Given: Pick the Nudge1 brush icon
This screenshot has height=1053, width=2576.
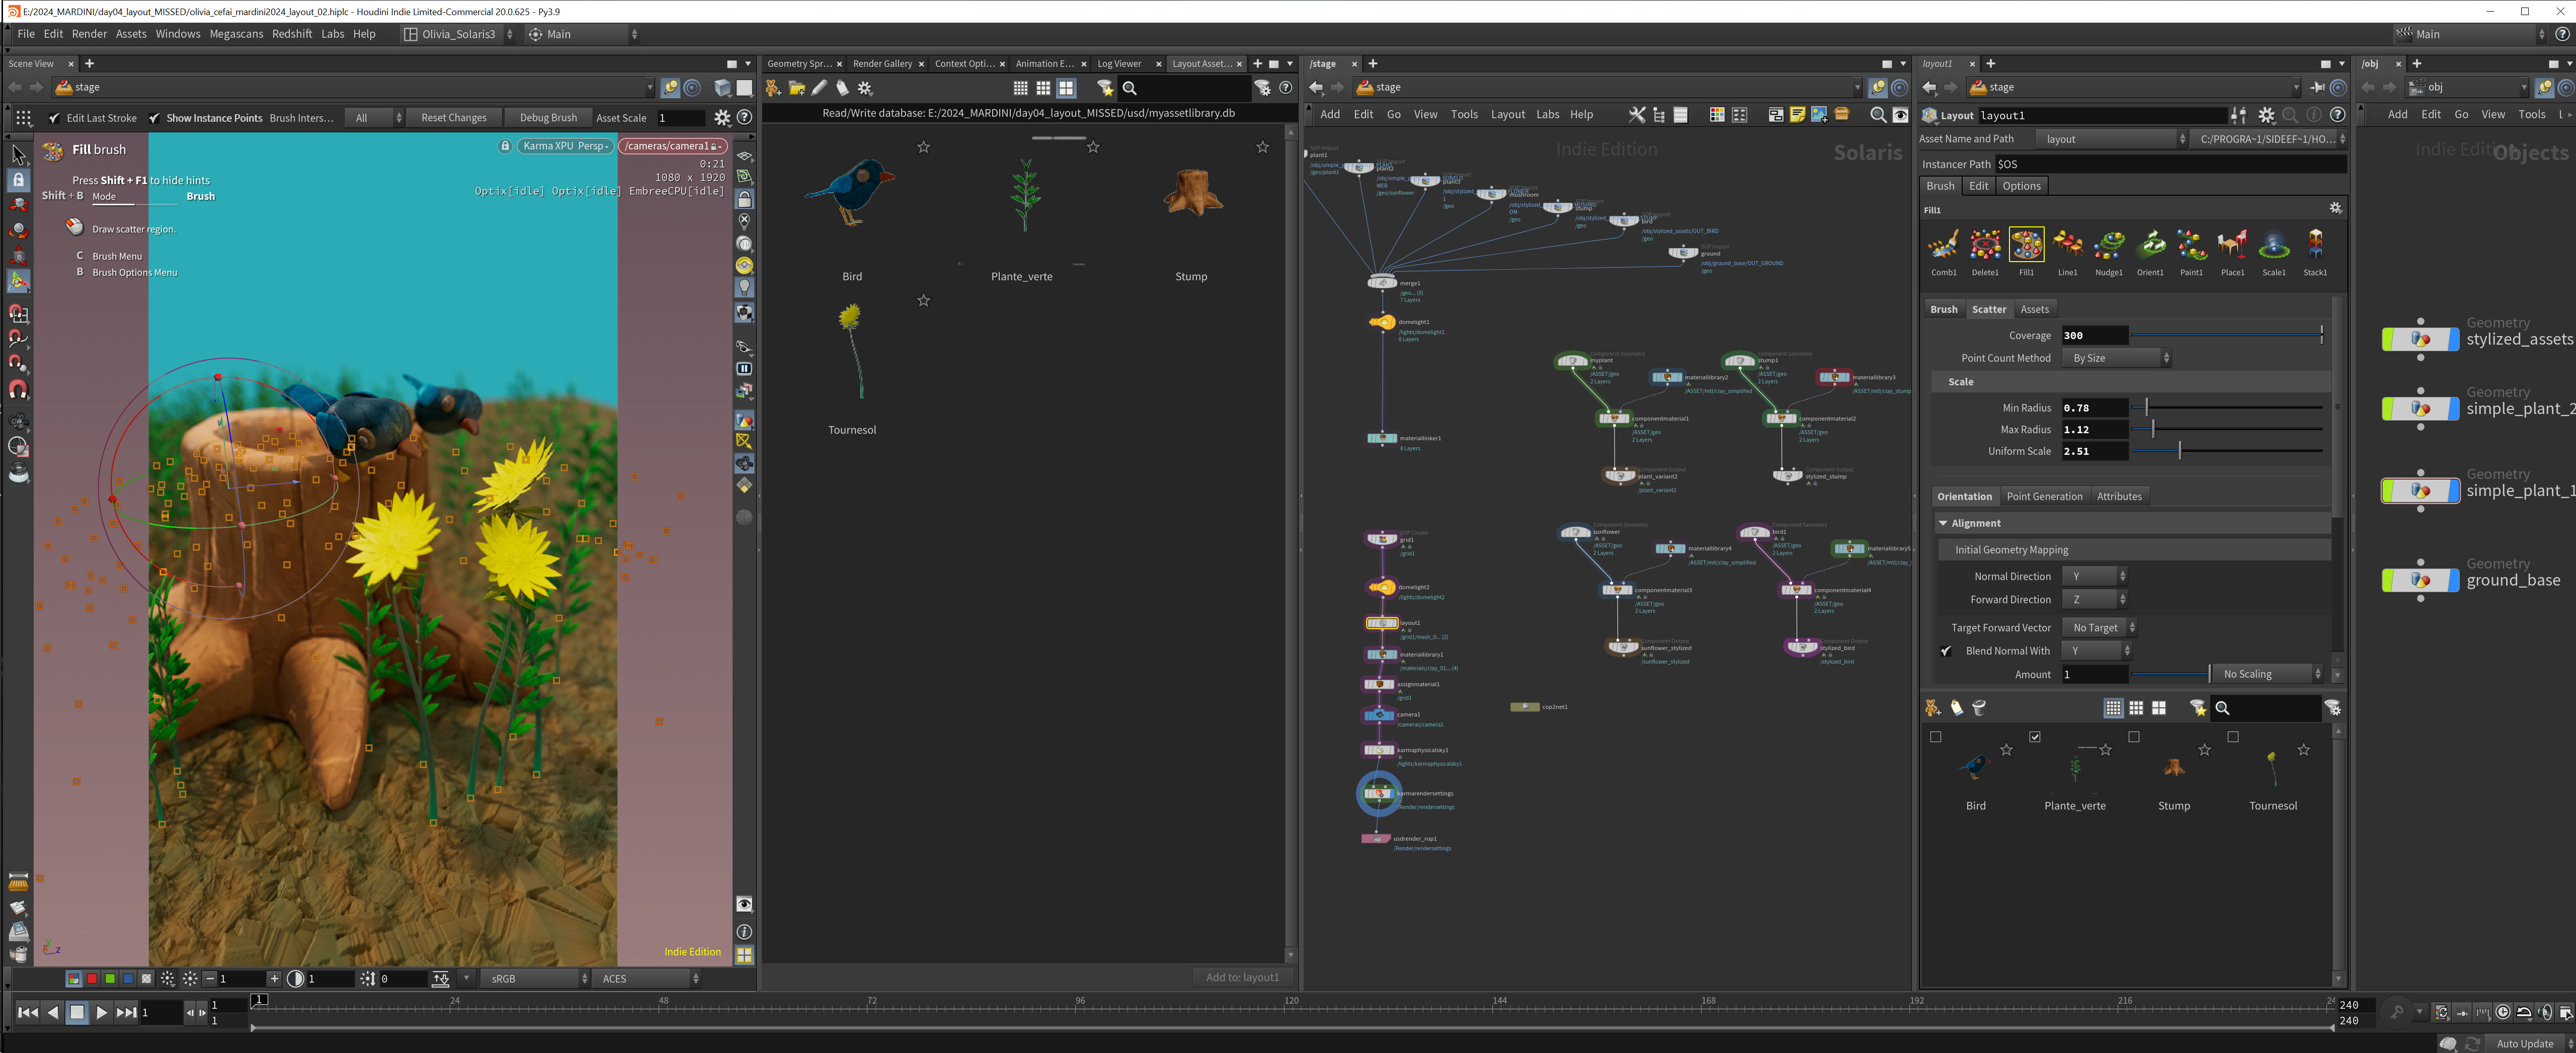Looking at the screenshot, I should [2109, 245].
